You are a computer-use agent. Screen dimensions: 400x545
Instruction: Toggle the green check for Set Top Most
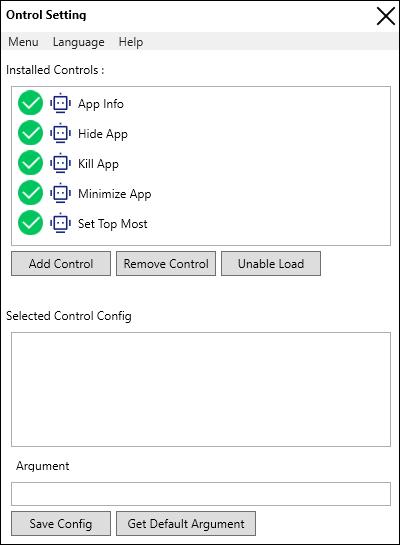(x=30, y=222)
